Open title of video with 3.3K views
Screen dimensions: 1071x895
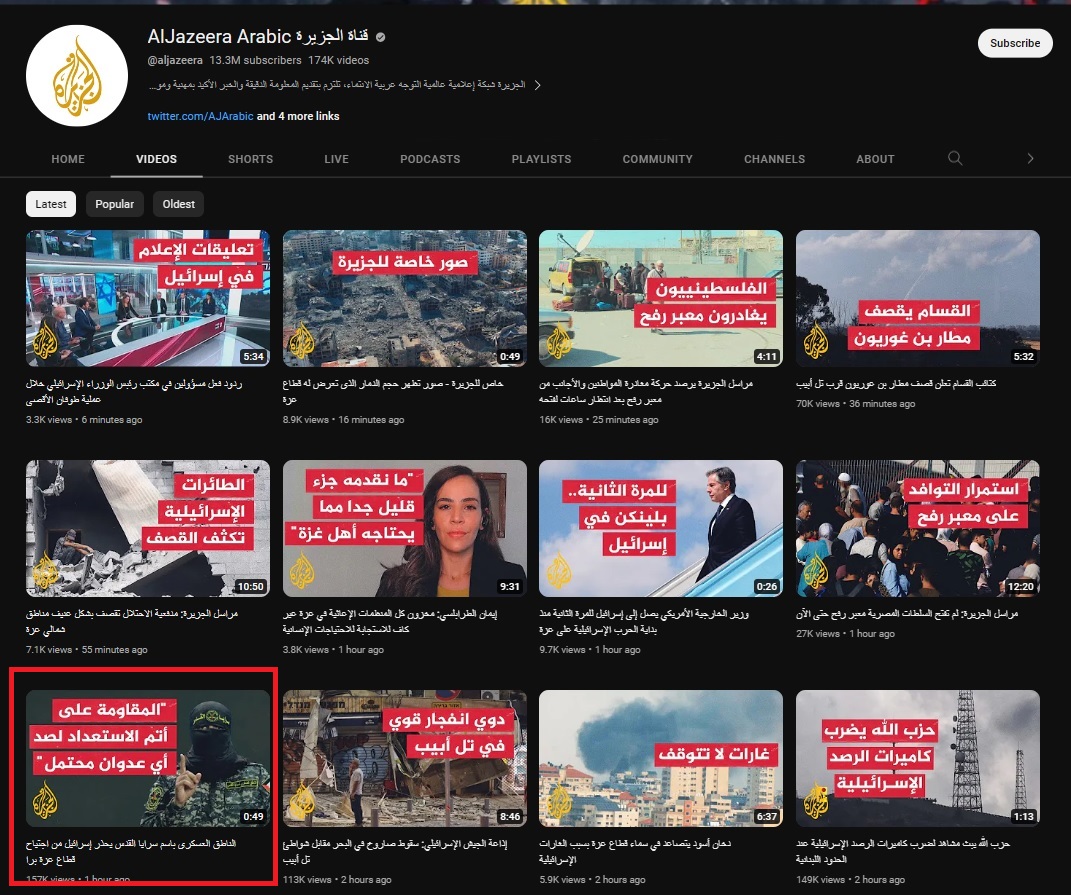tap(134, 391)
